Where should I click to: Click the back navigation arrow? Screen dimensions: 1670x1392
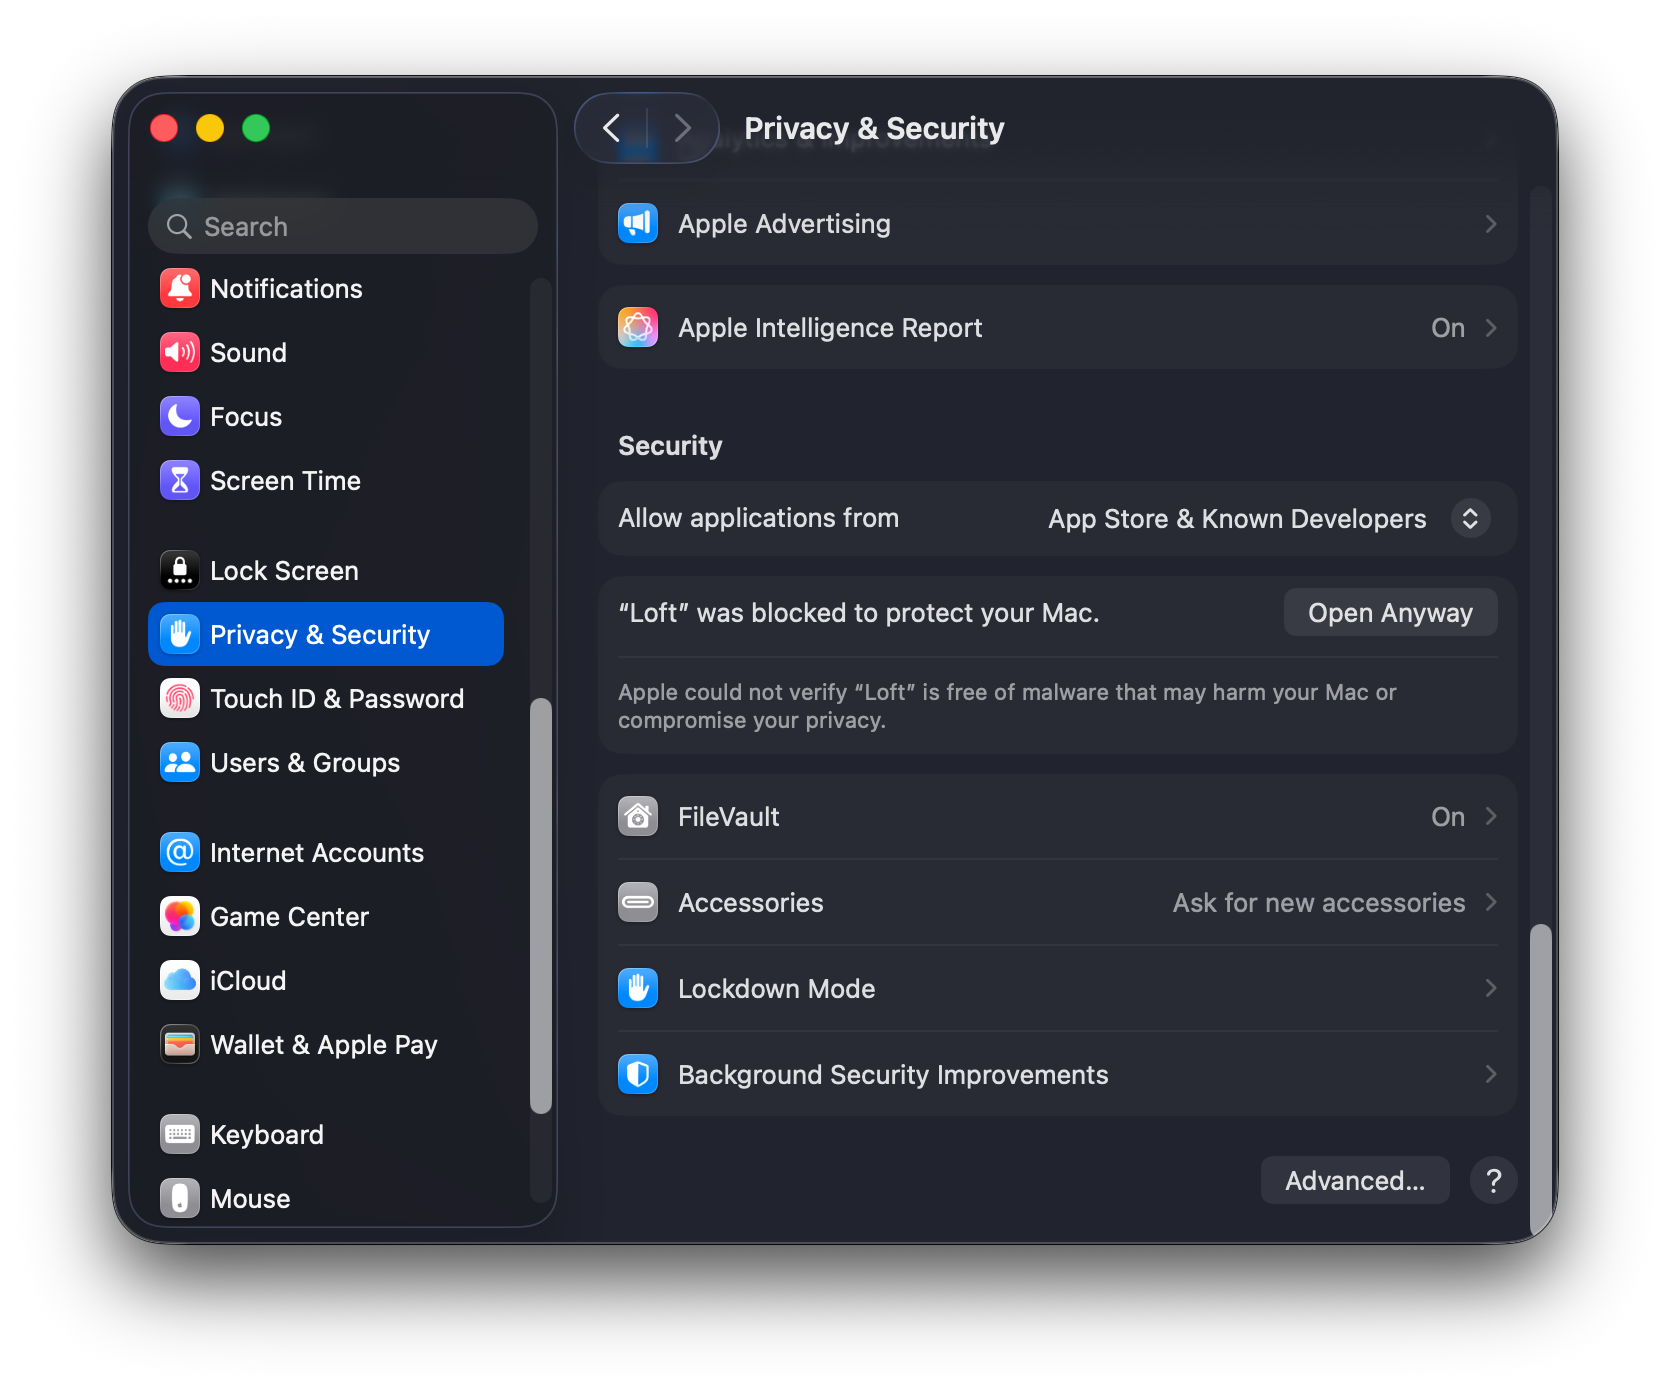pos(612,128)
